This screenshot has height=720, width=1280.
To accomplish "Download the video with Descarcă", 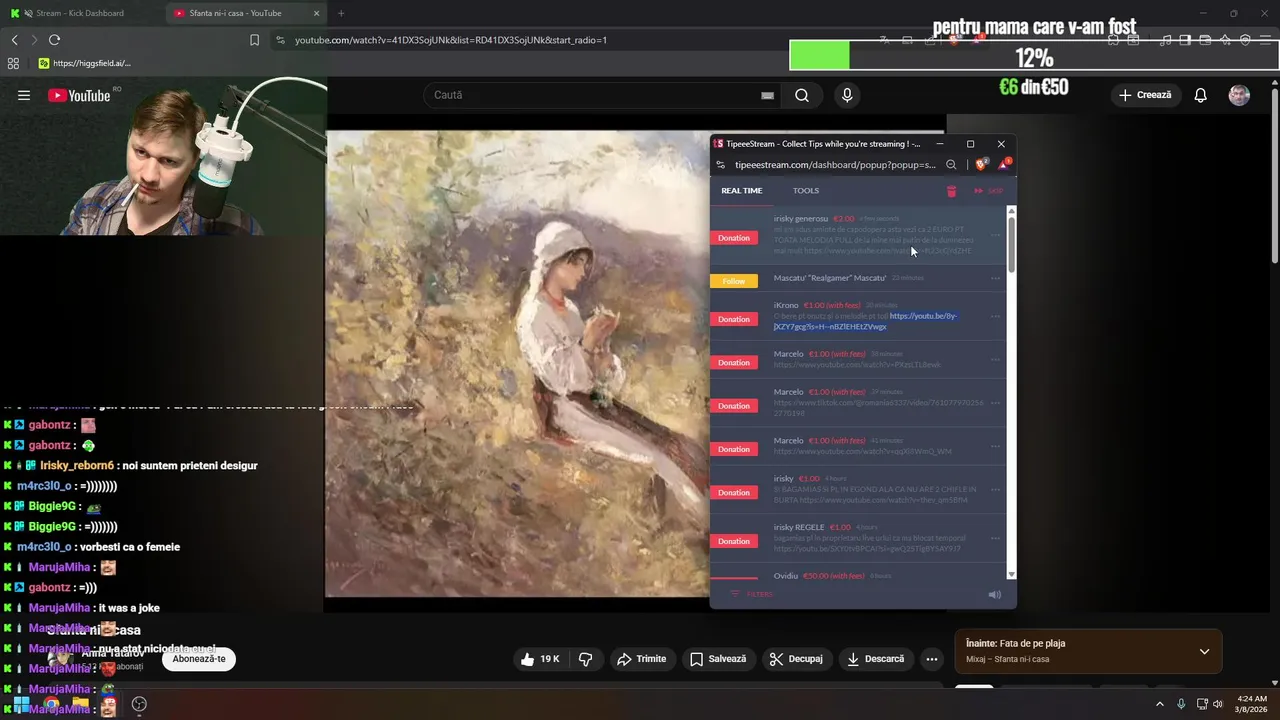I will [875, 659].
